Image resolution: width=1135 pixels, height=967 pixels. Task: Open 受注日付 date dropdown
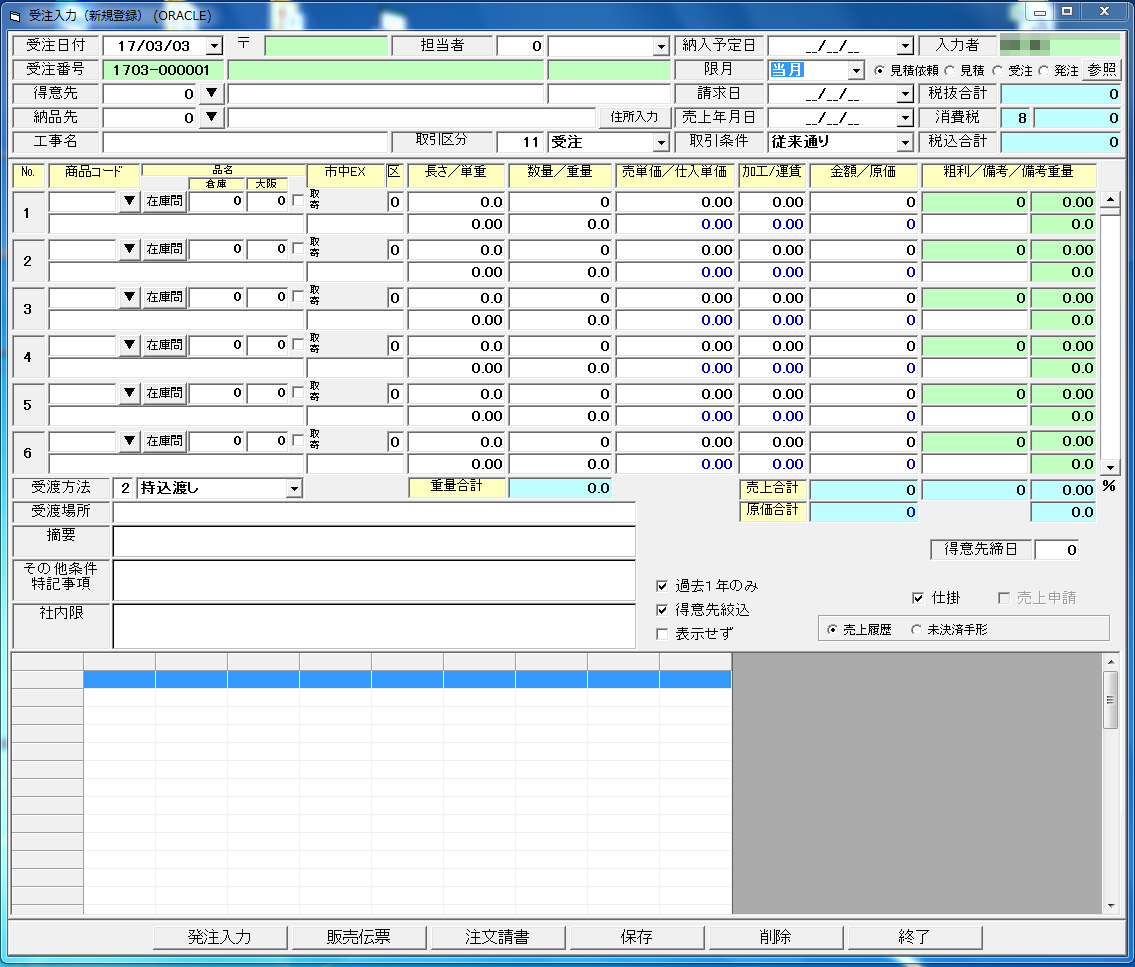pos(214,46)
